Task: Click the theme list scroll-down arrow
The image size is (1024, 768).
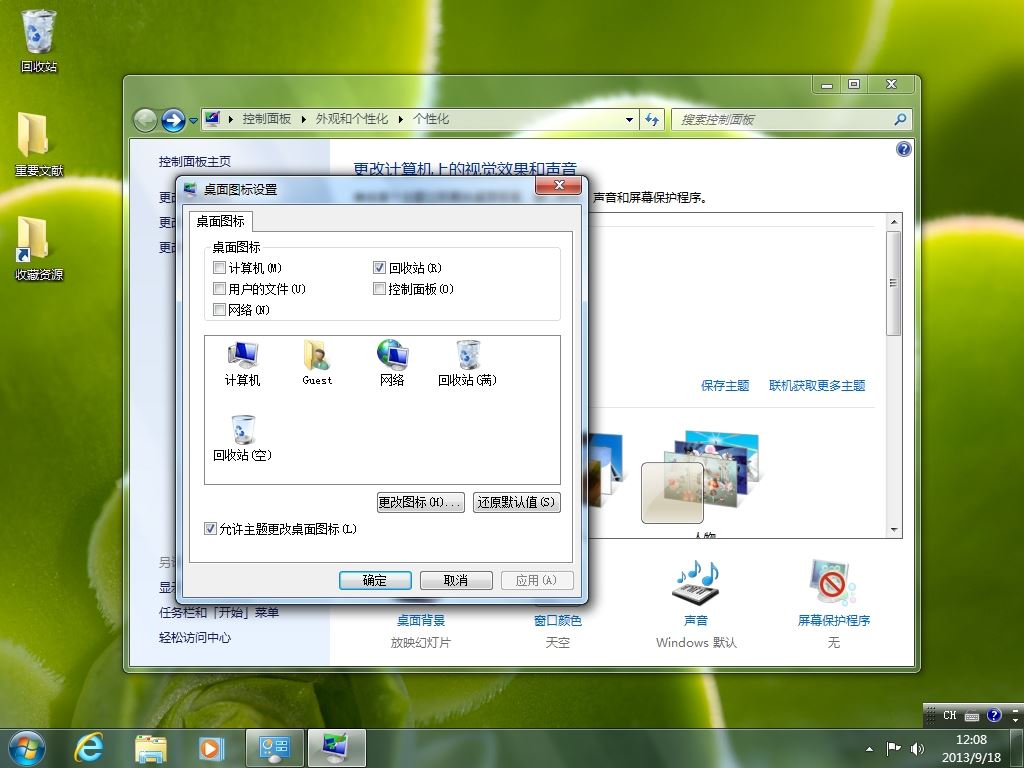Action: click(x=894, y=530)
